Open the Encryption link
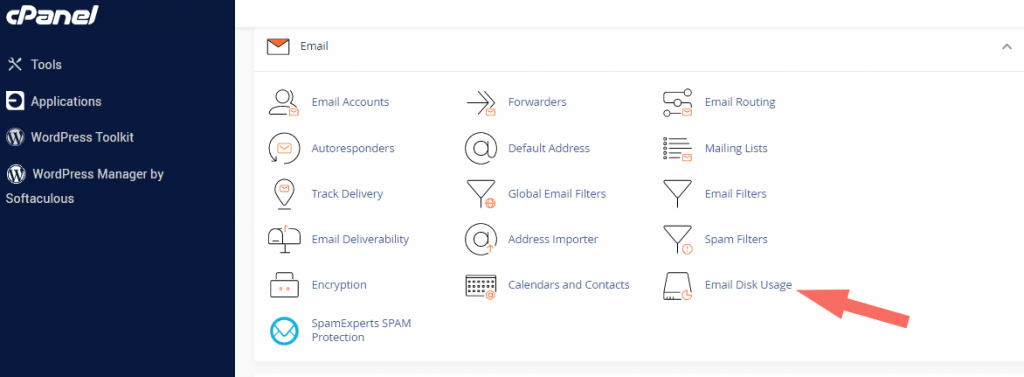Viewport: 1024px width, 377px height. point(339,285)
